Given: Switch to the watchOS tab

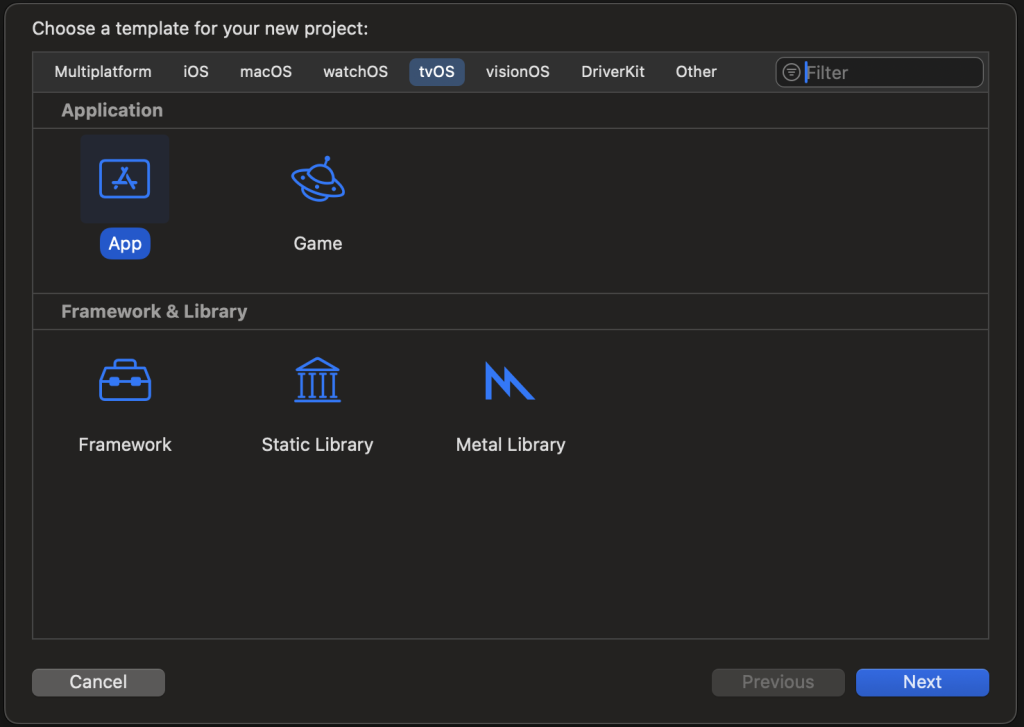Looking at the screenshot, I should point(355,72).
